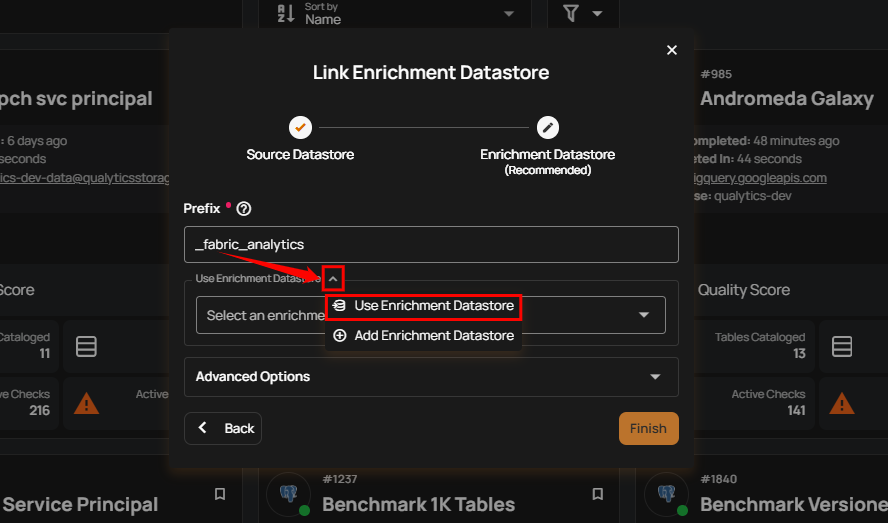
Task: Open the bigquery.googleapis.com link
Action: pos(761,178)
